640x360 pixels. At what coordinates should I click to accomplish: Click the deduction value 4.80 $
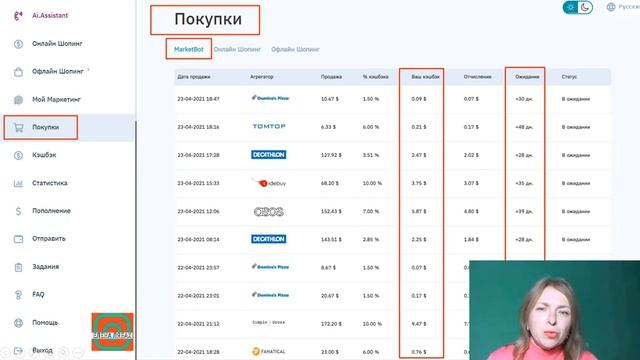click(471, 211)
